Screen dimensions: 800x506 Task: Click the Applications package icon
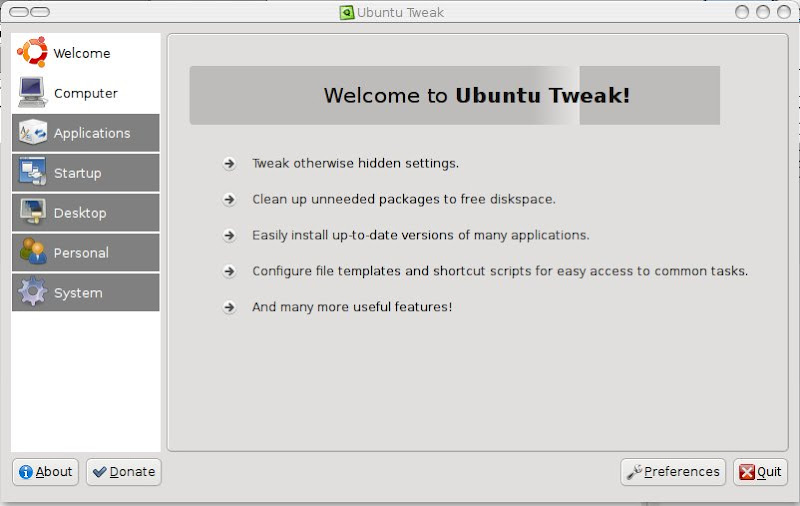pyautogui.click(x=33, y=133)
